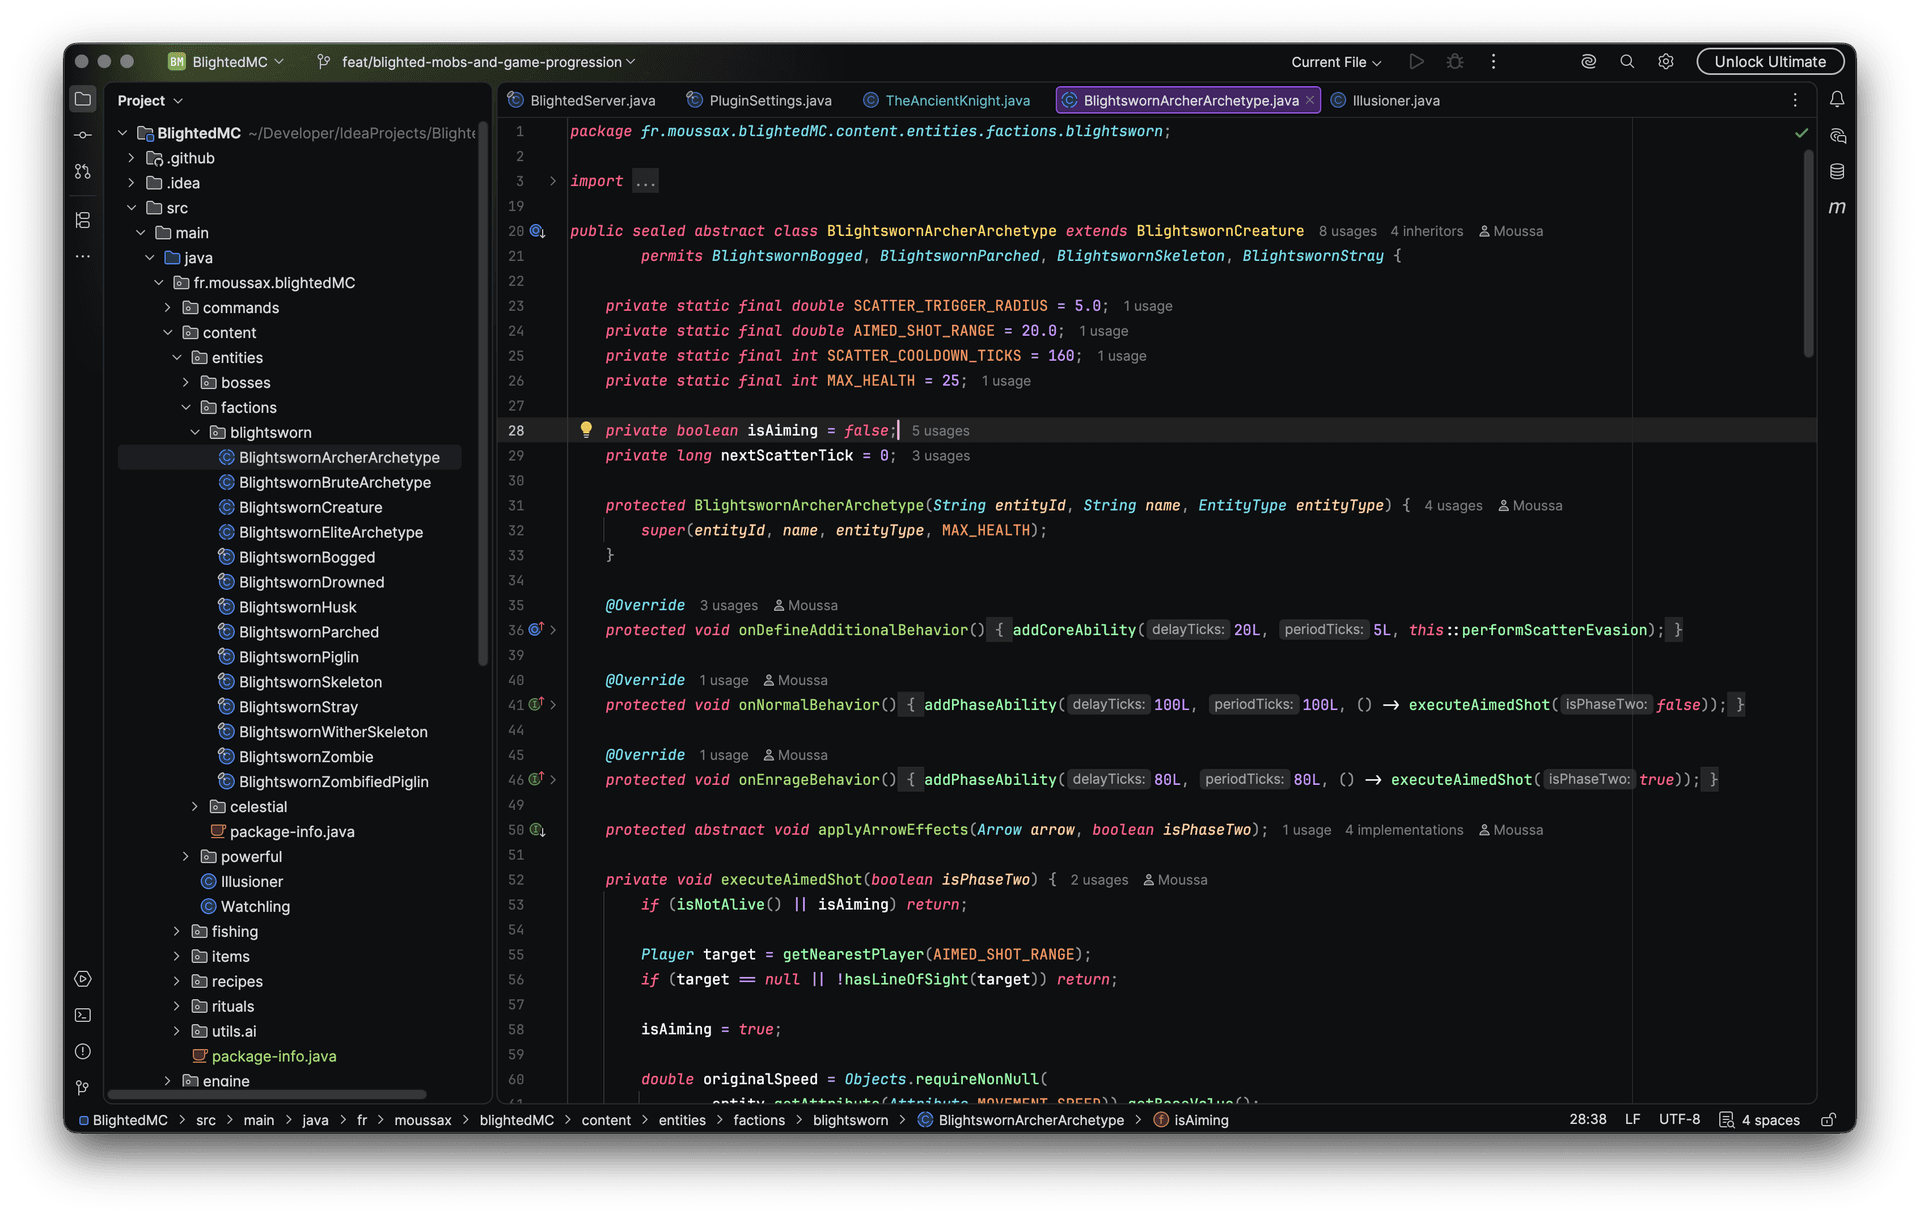The width and height of the screenshot is (1920, 1217).
Task: Open the Terminal tool window icon
Action: (83, 1015)
